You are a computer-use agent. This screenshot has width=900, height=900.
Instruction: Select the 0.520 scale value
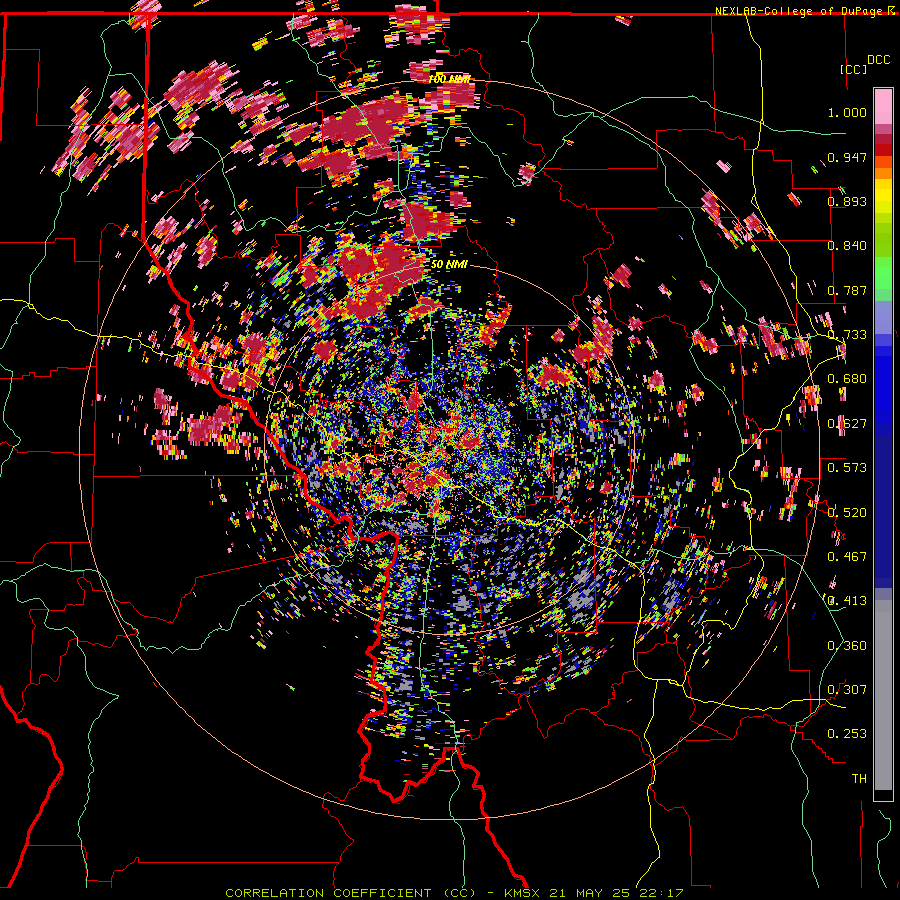847,513
